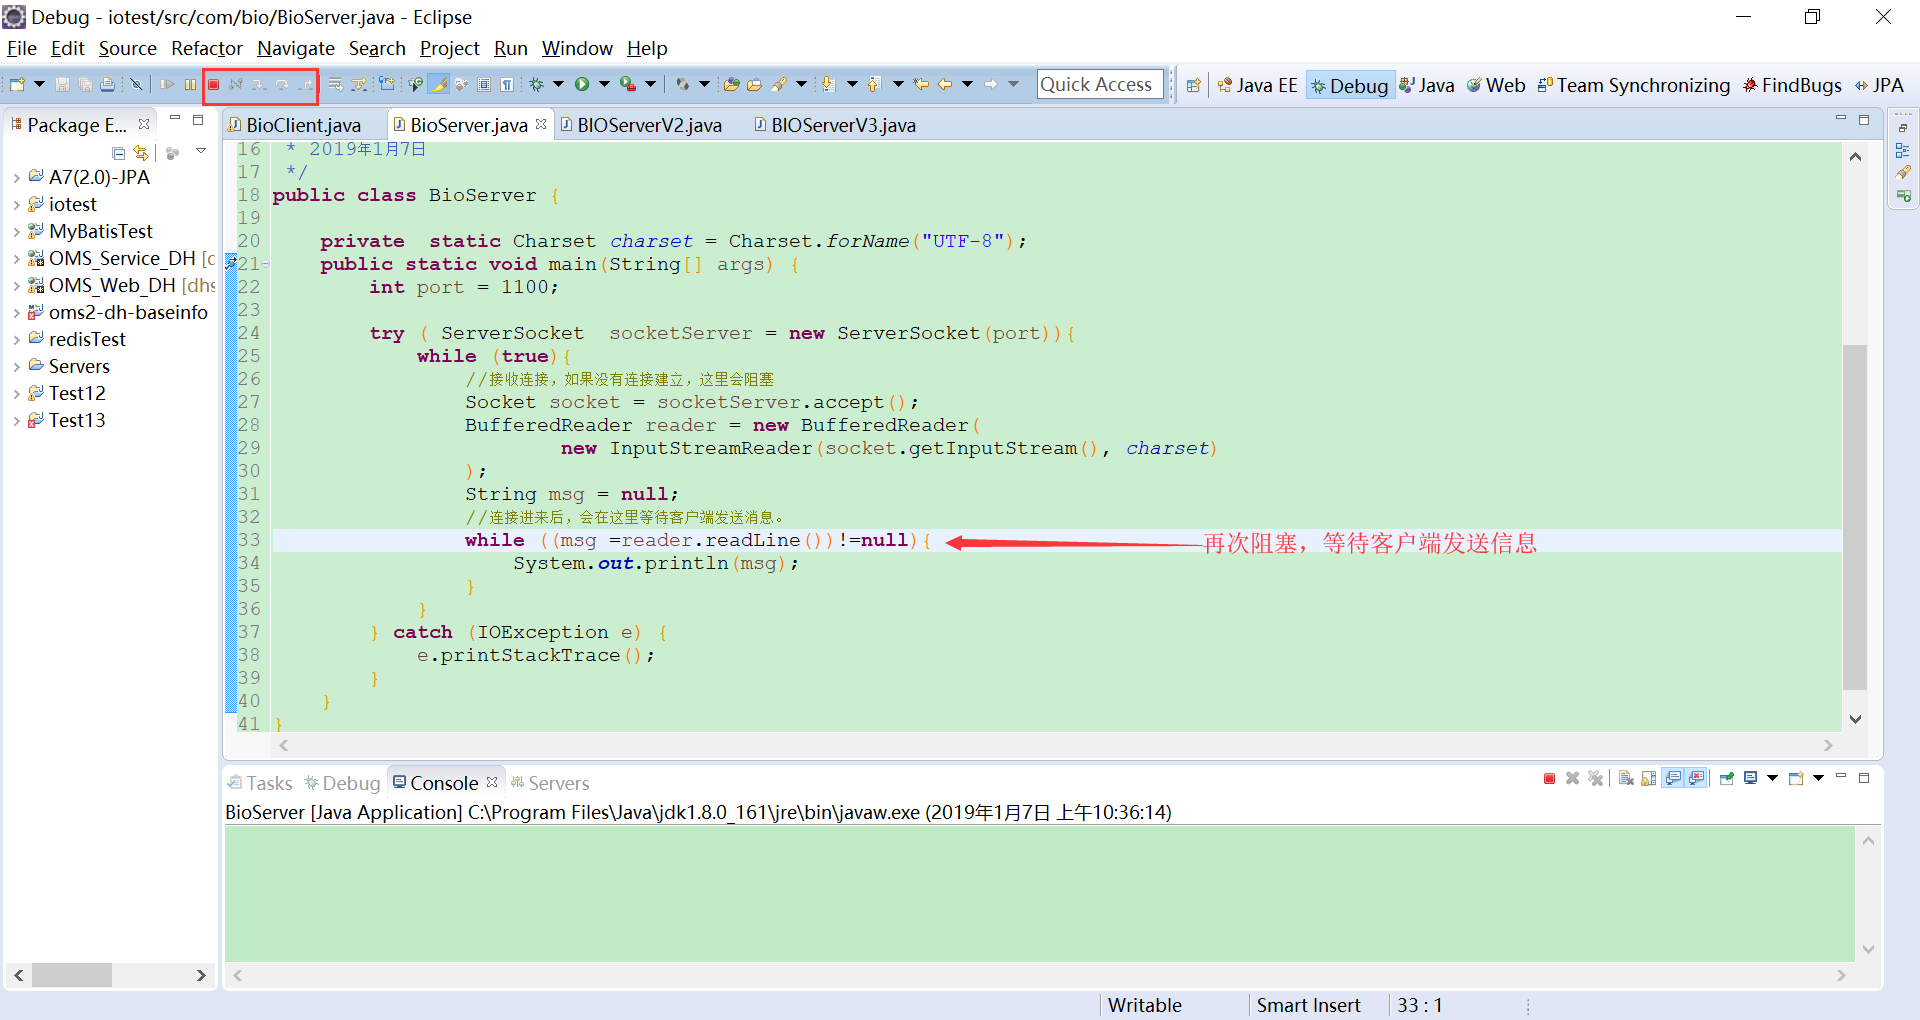This screenshot has width=1920, height=1020.
Task: Click the Save All icon
Action: coord(85,85)
